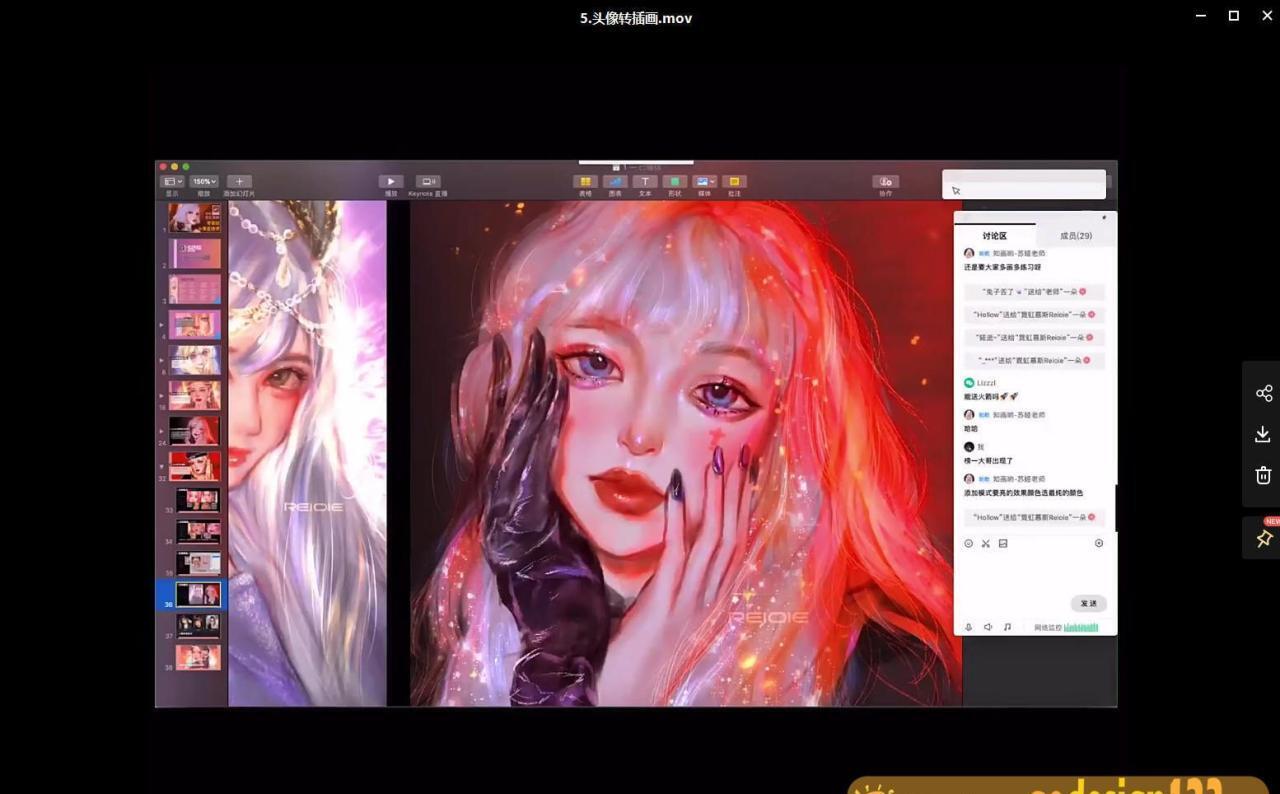Select the red-haired portrait slide thumbnail in navigator

tap(194, 430)
